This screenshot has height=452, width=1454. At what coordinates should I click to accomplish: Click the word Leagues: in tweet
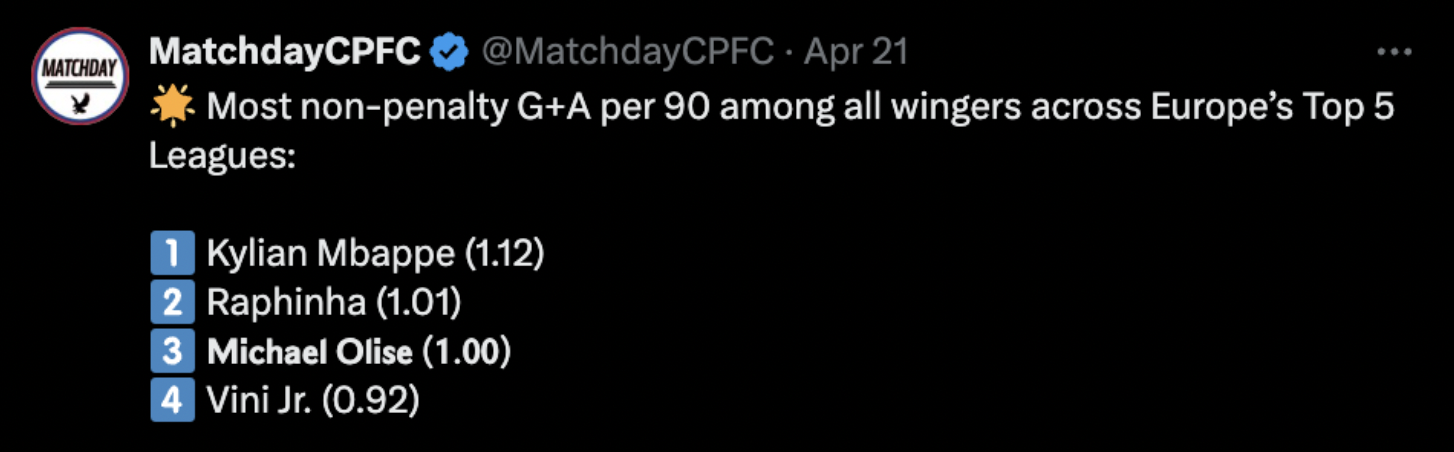click(223, 156)
